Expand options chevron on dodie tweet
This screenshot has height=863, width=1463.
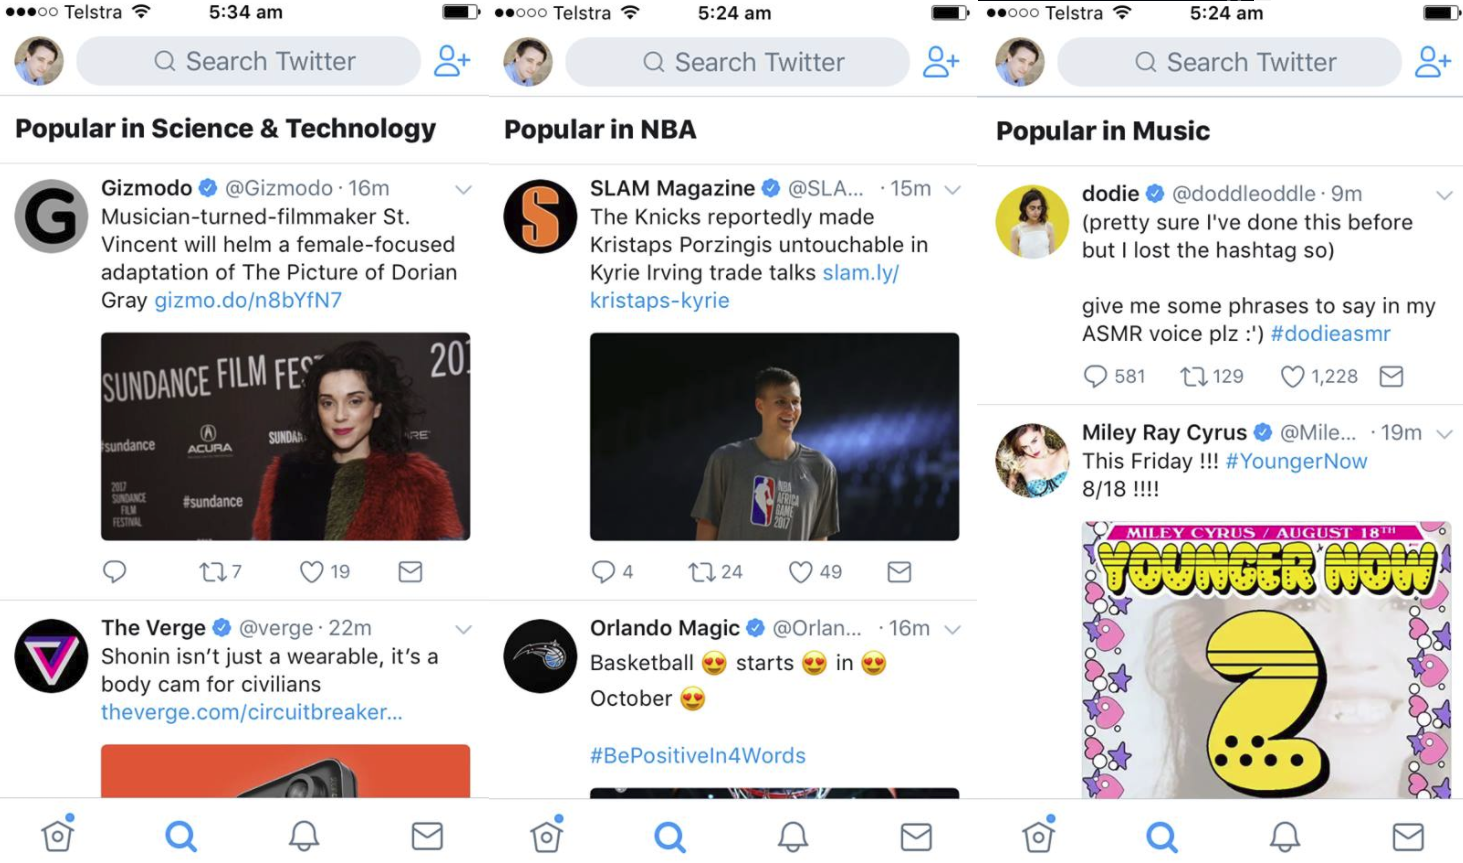click(1444, 195)
